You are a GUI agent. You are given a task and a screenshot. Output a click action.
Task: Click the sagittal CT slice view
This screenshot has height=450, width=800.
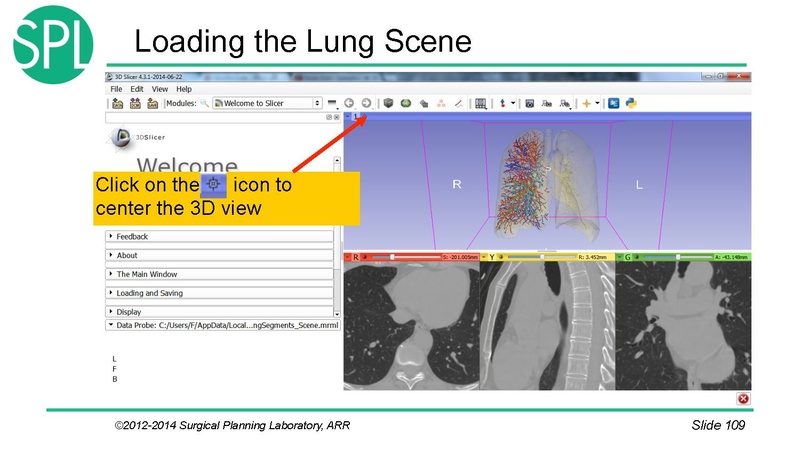coord(547,326)
